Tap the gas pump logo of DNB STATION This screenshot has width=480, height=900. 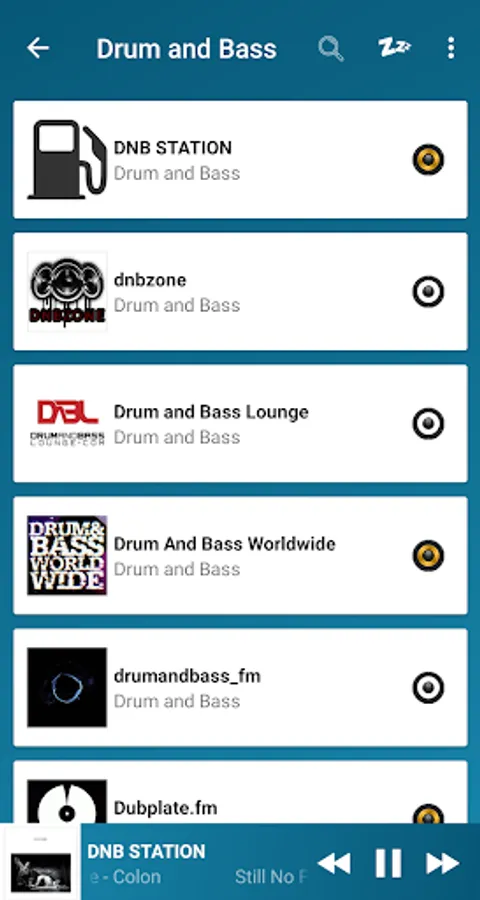[67, 160]
